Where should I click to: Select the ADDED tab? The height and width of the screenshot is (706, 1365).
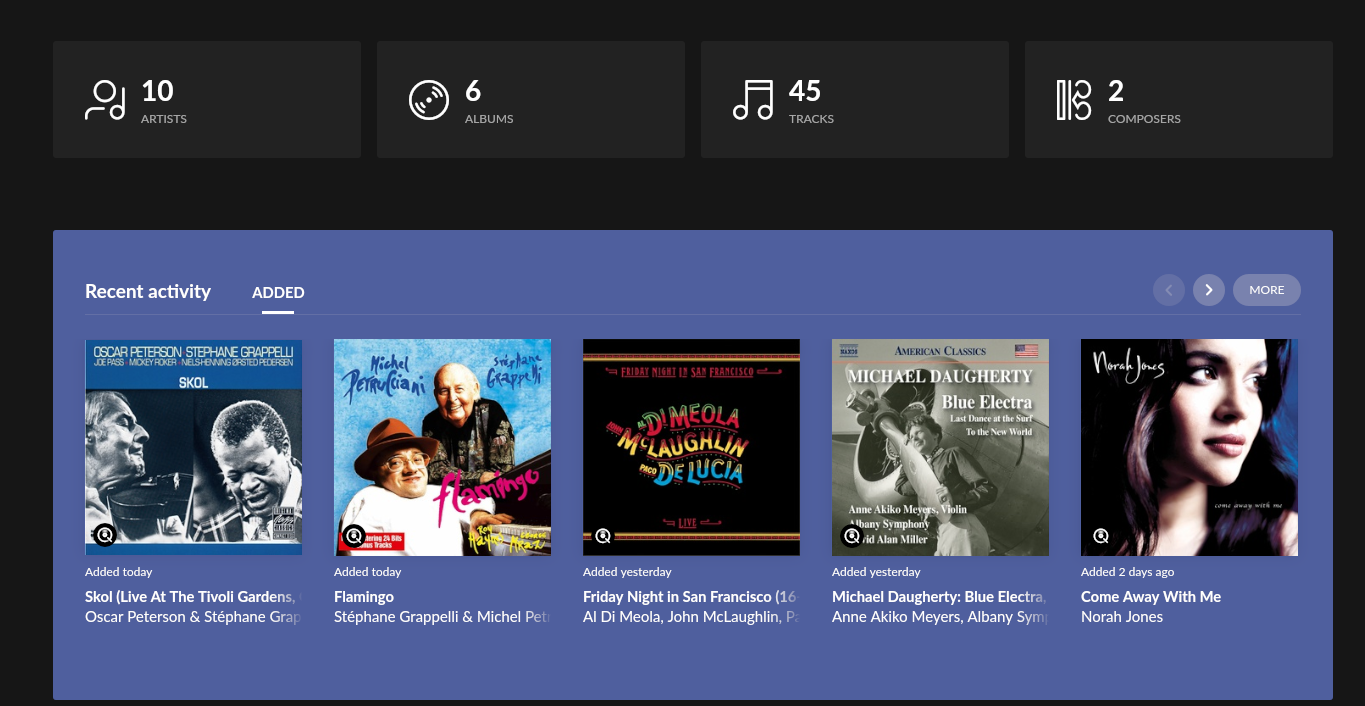(278, 293)
